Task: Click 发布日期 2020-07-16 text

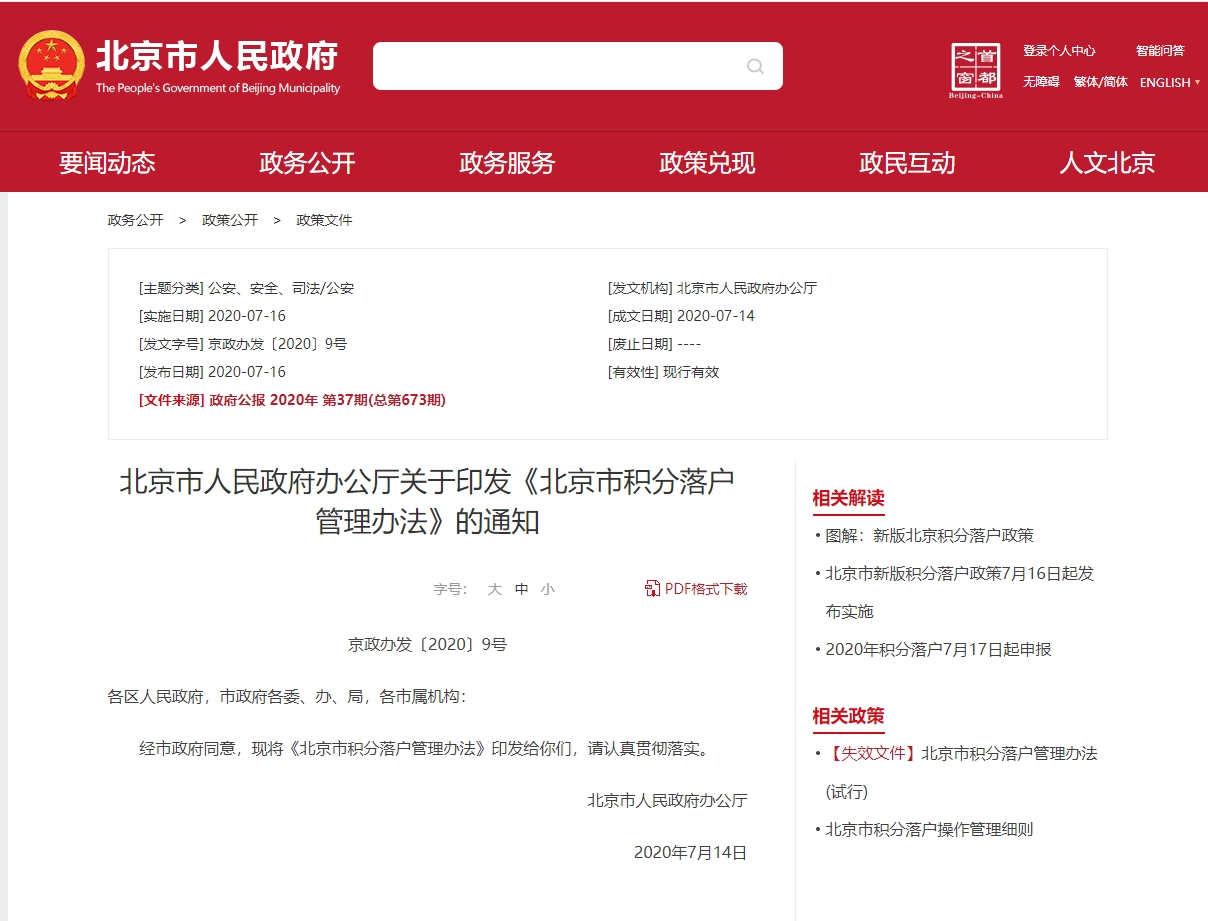Action: [x=212, y=372]
